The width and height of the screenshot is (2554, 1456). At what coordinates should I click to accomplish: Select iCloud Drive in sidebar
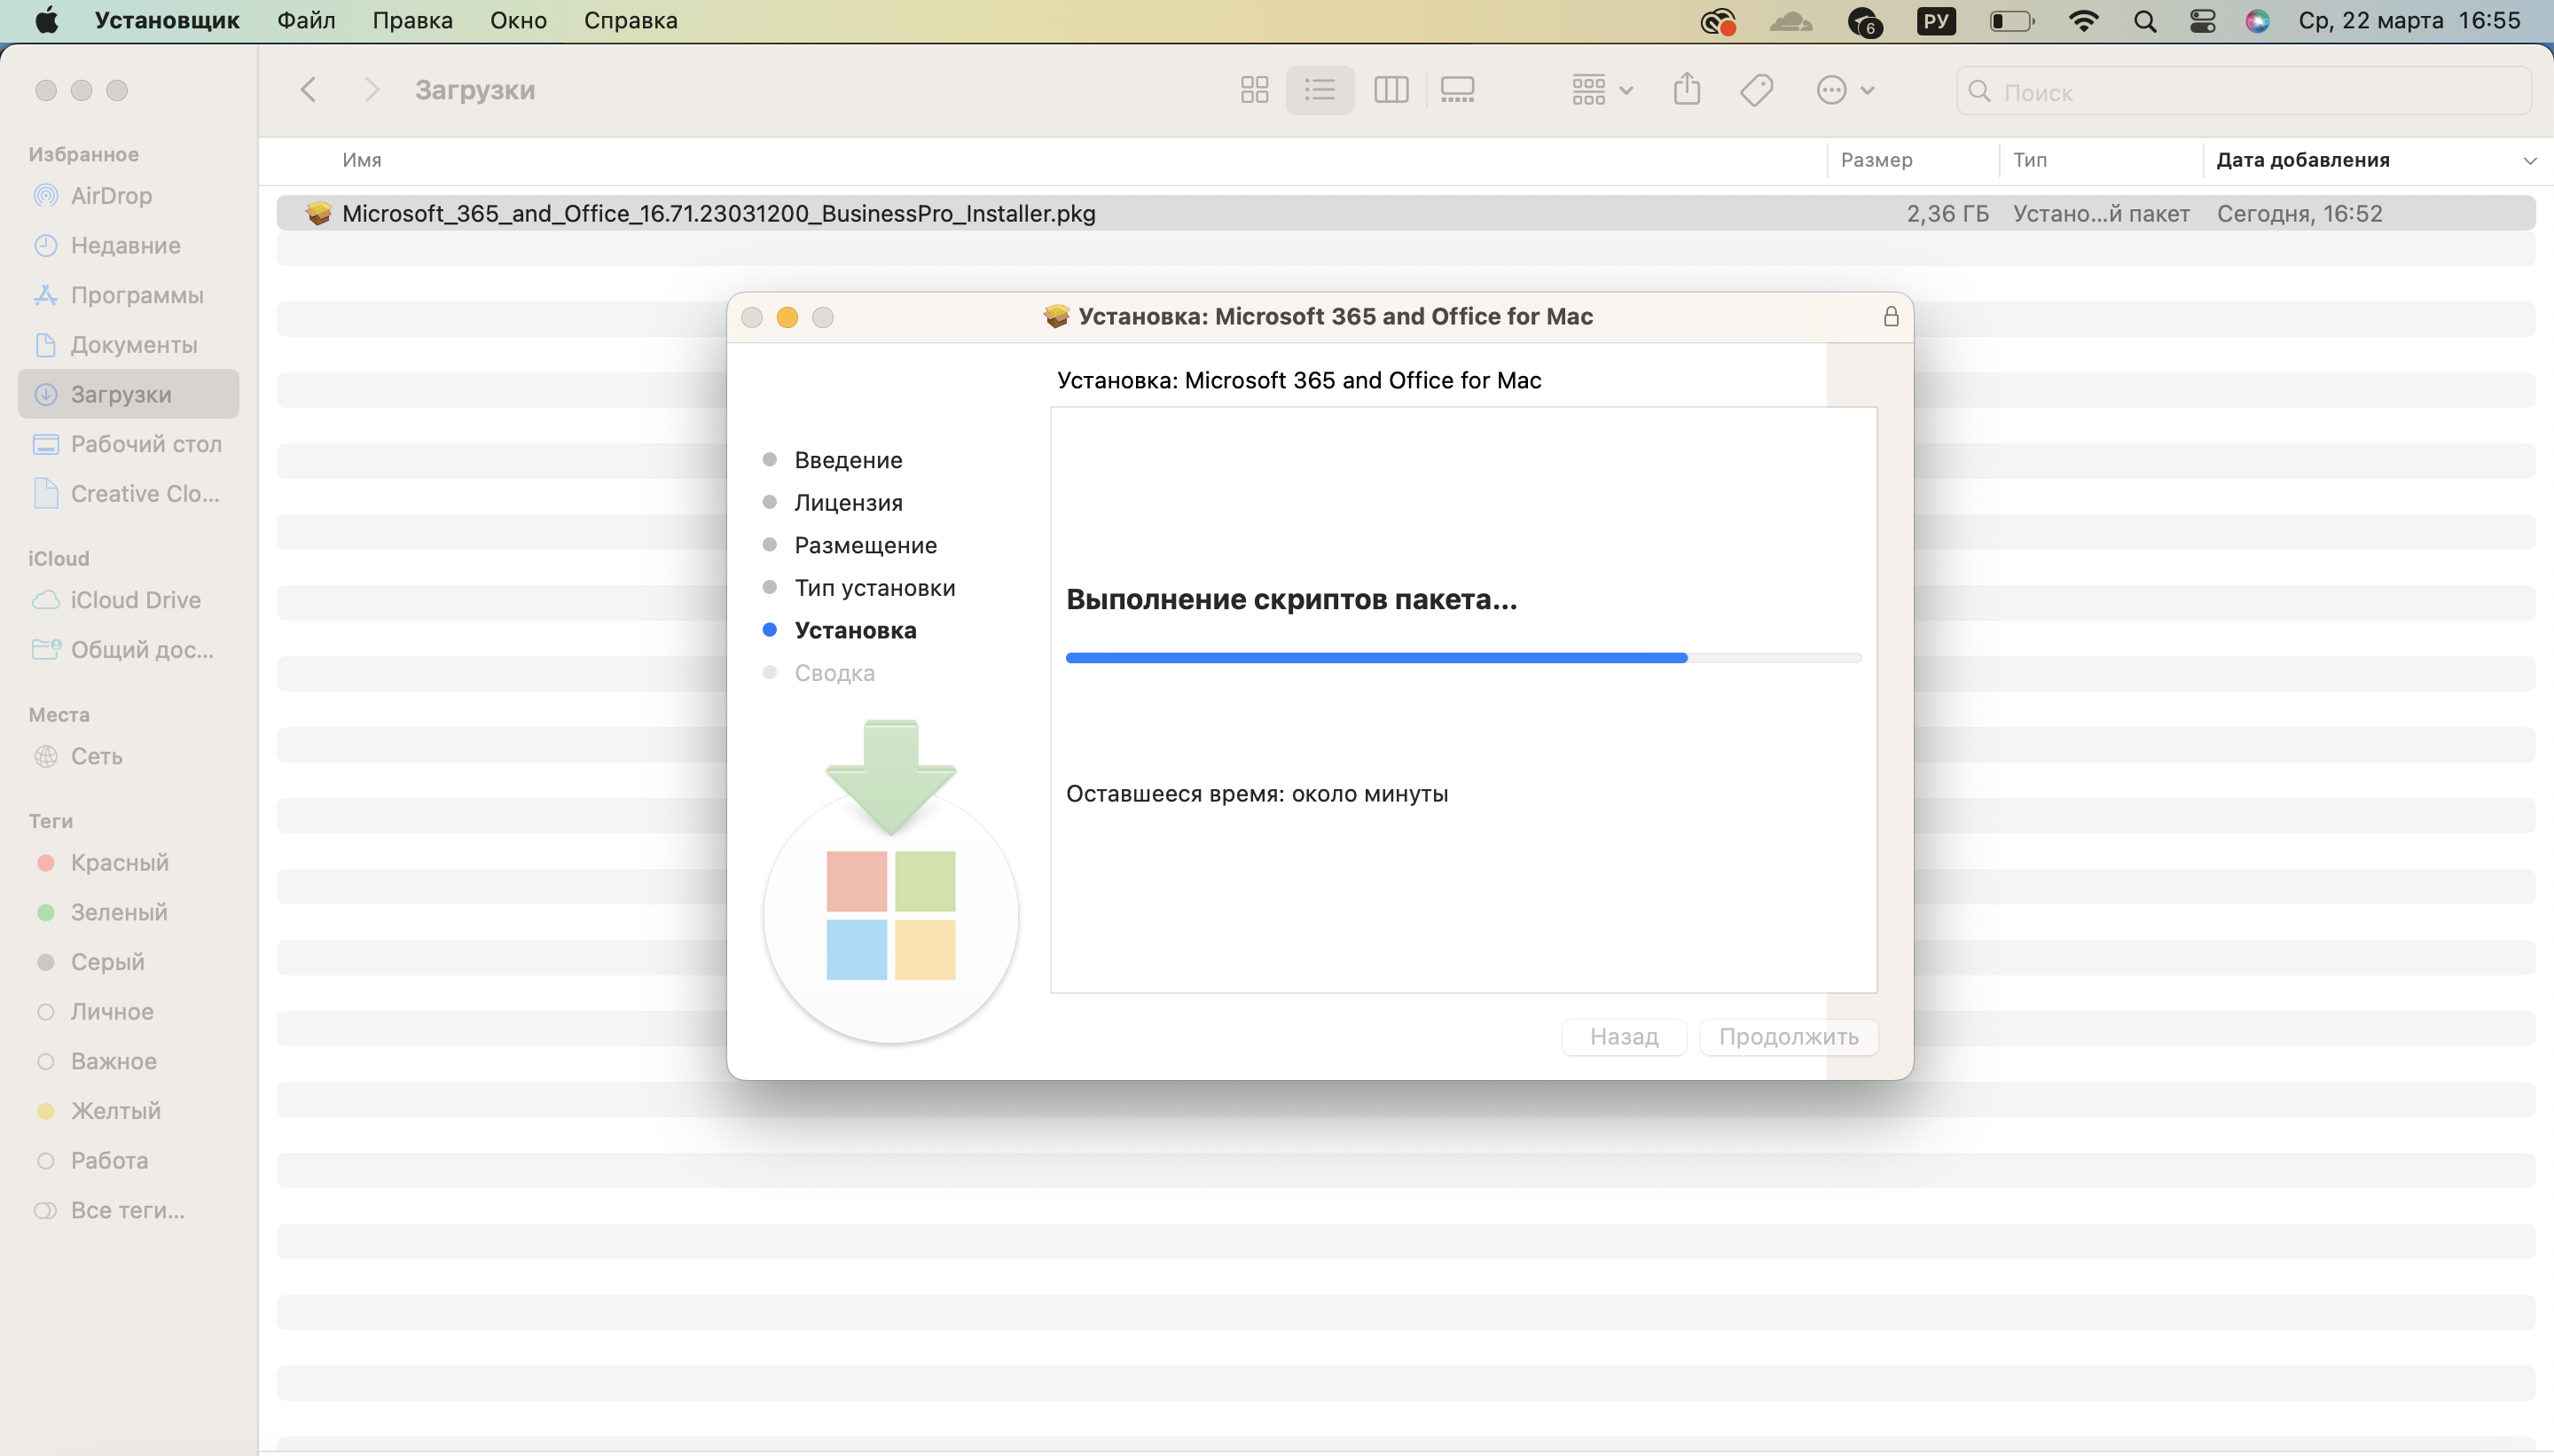click(x=135, y=600)
